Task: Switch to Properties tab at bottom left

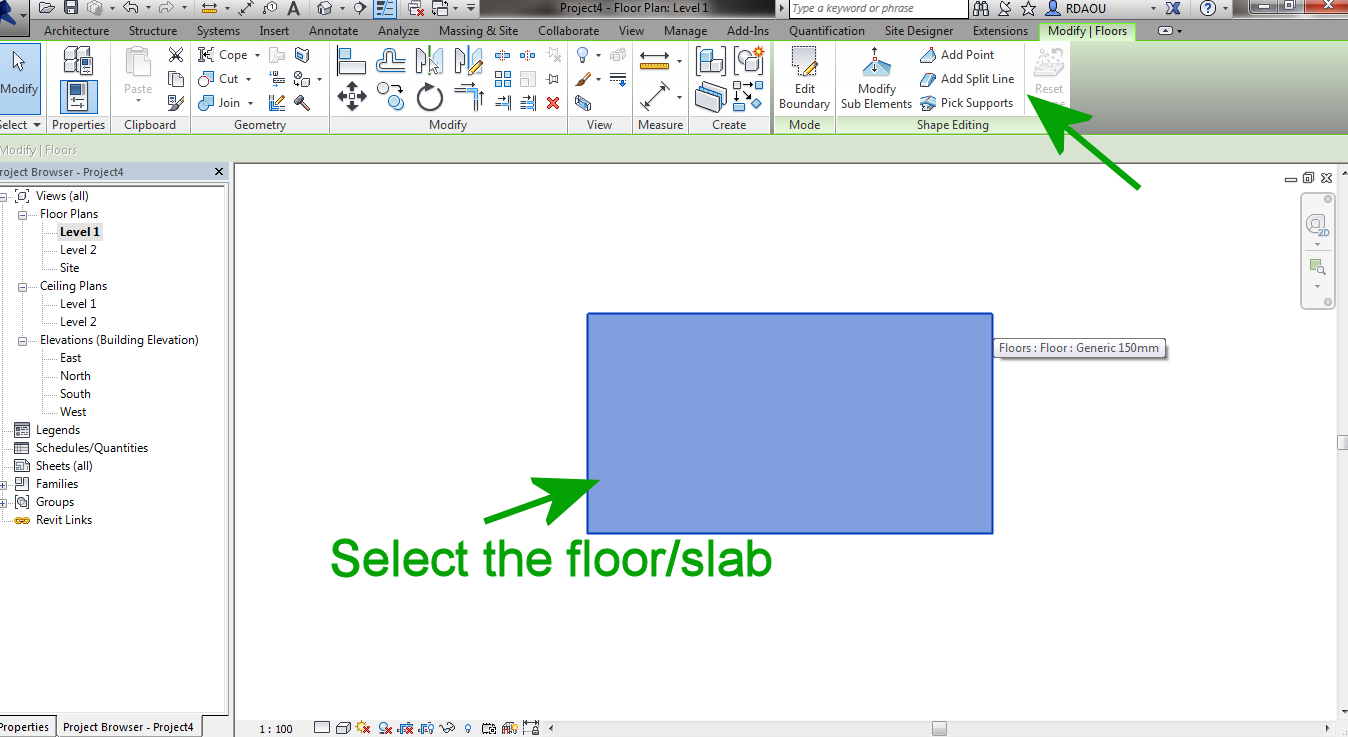Action: 25,727
